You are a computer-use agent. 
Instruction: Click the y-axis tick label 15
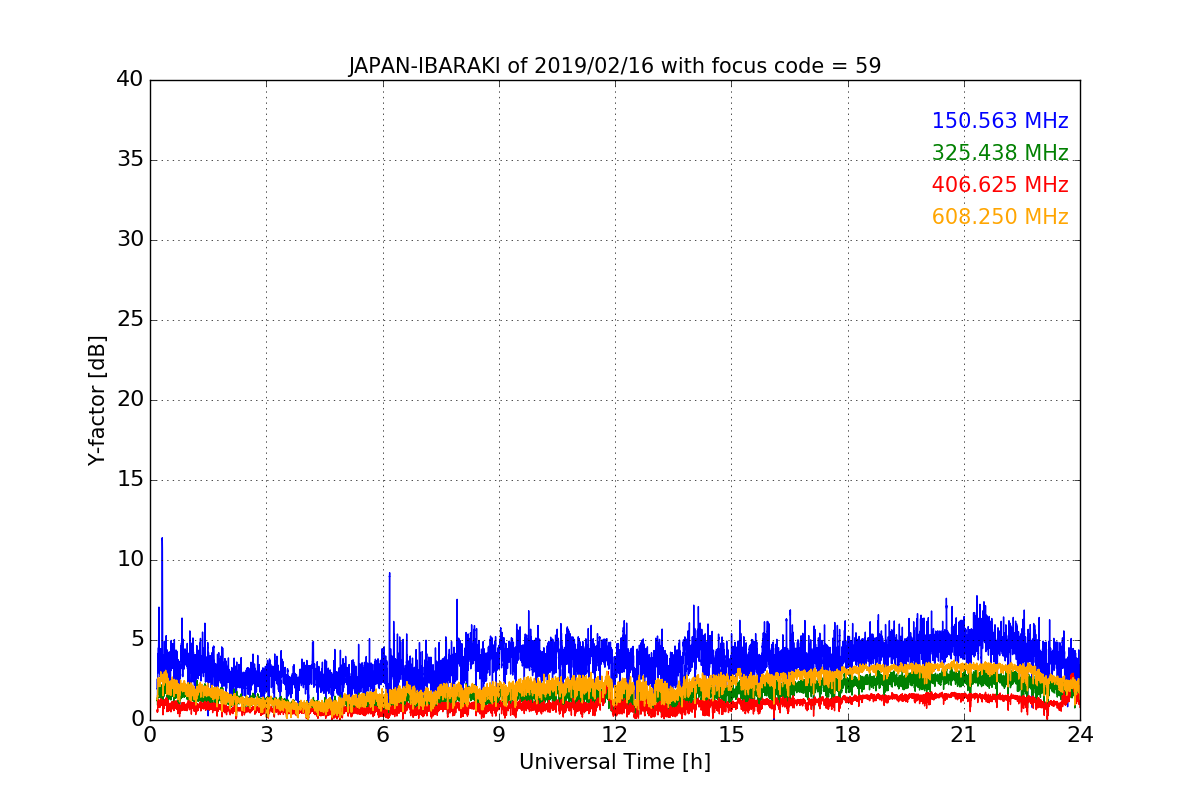coord(129,479)
